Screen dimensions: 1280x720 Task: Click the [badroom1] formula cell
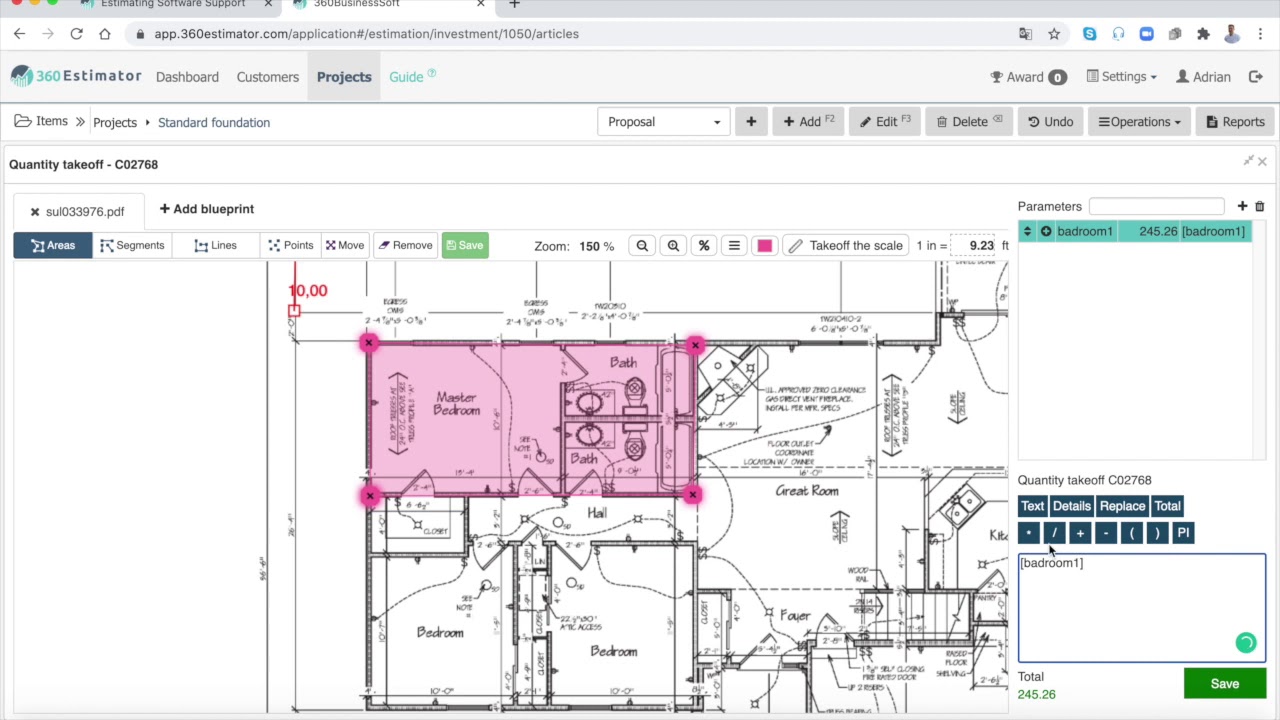pyautogui.click(x=1213, y=231)
